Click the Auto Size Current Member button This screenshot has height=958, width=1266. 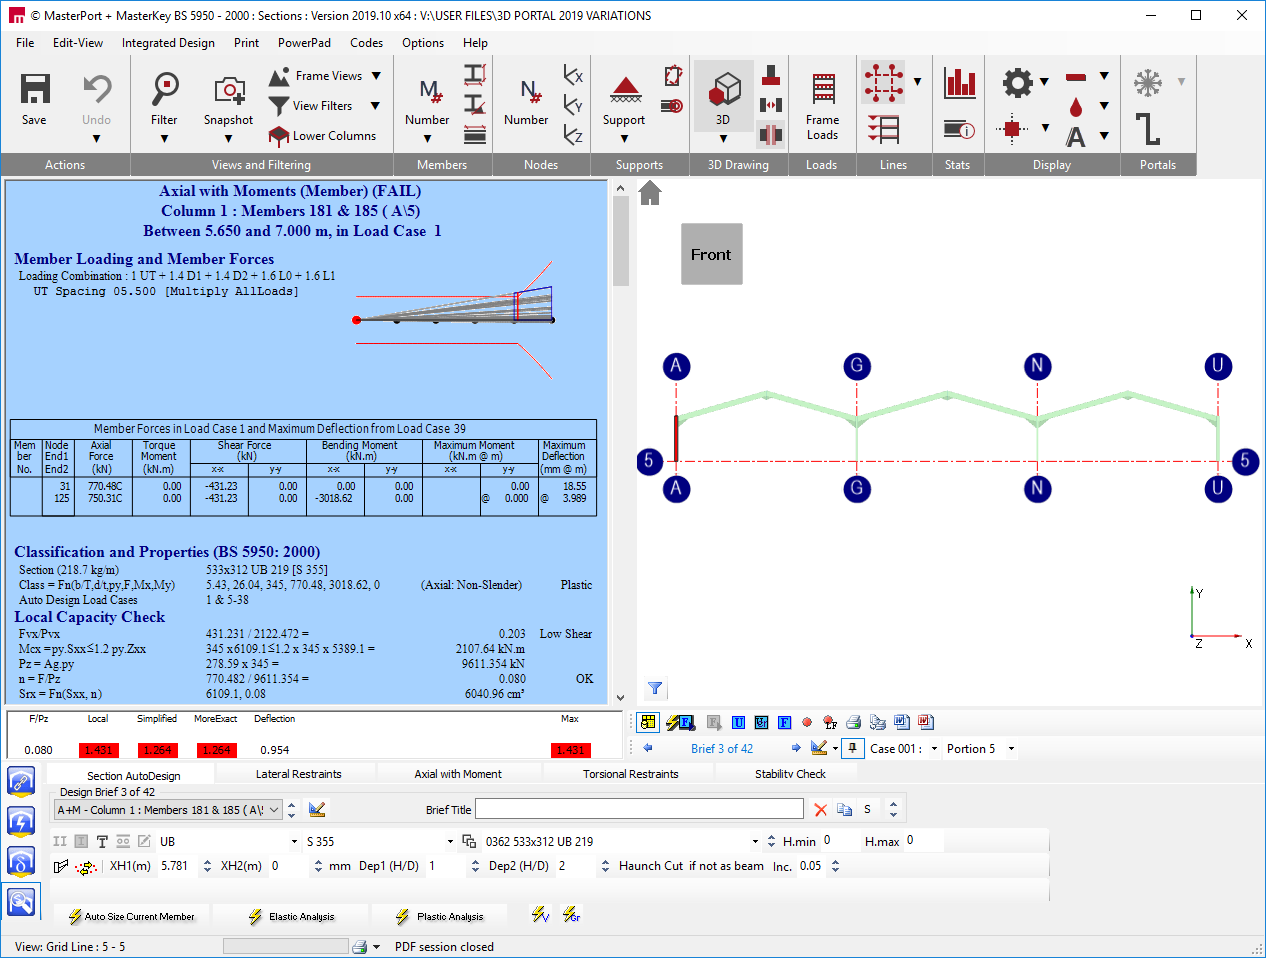coord(131,916)
